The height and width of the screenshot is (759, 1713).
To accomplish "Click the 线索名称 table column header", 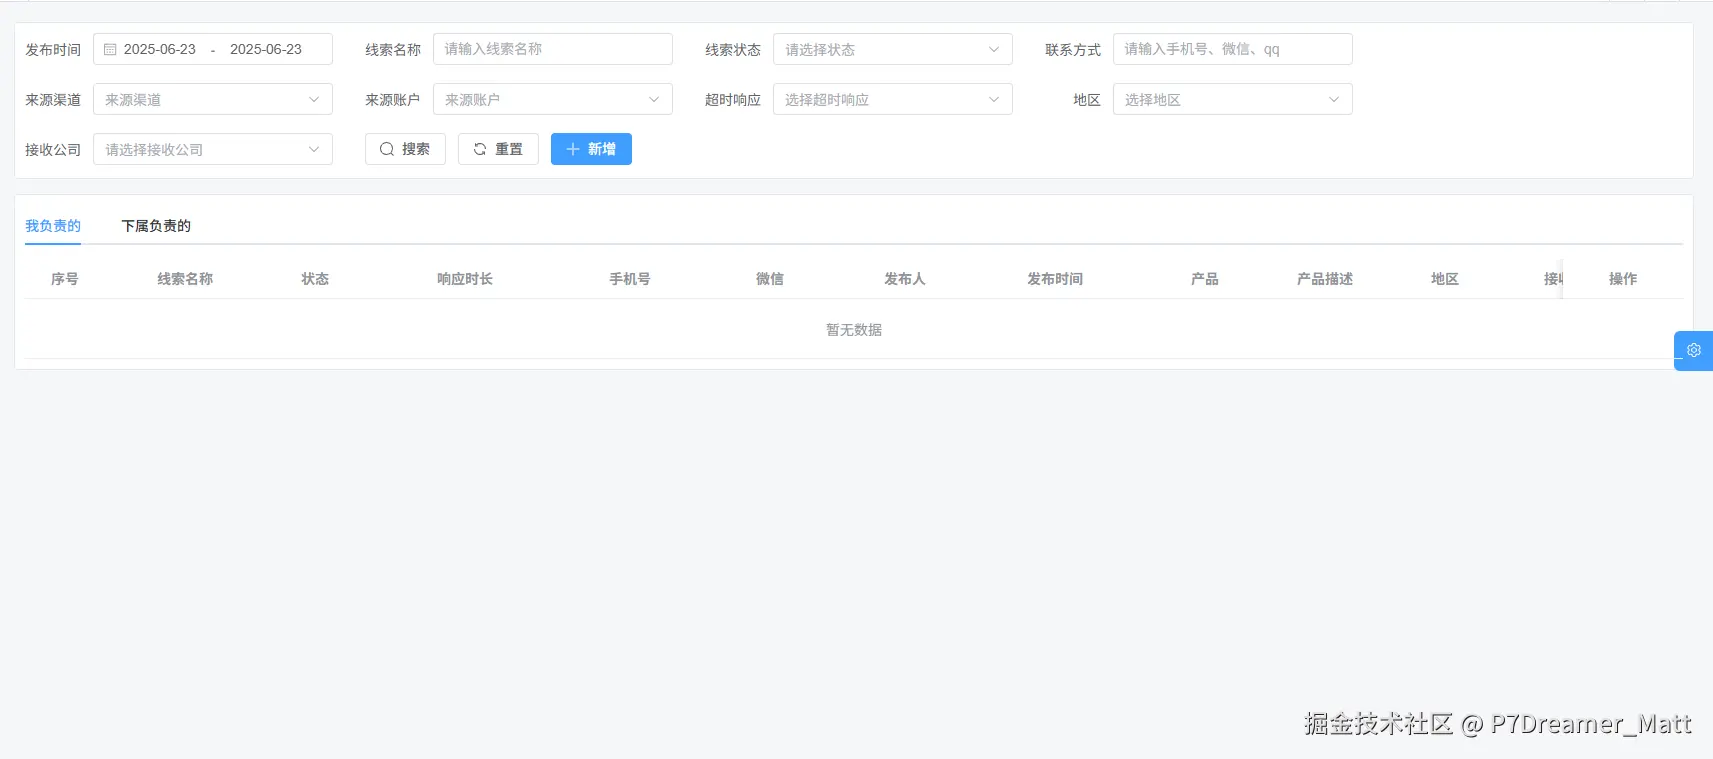I will 185,279.
